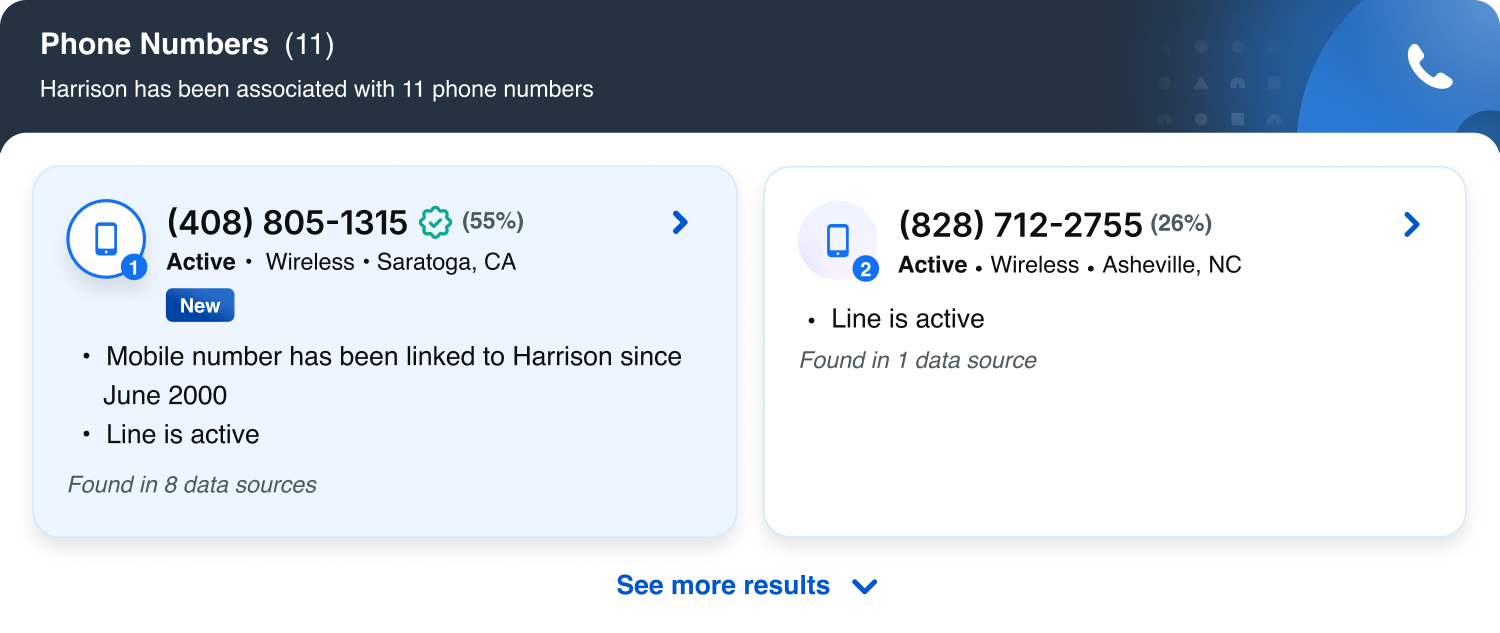Image resolution: width=1500 pixels, height=633 pixels.
Task: Click the mobile phone icon numbered 2
Action: 838,240
